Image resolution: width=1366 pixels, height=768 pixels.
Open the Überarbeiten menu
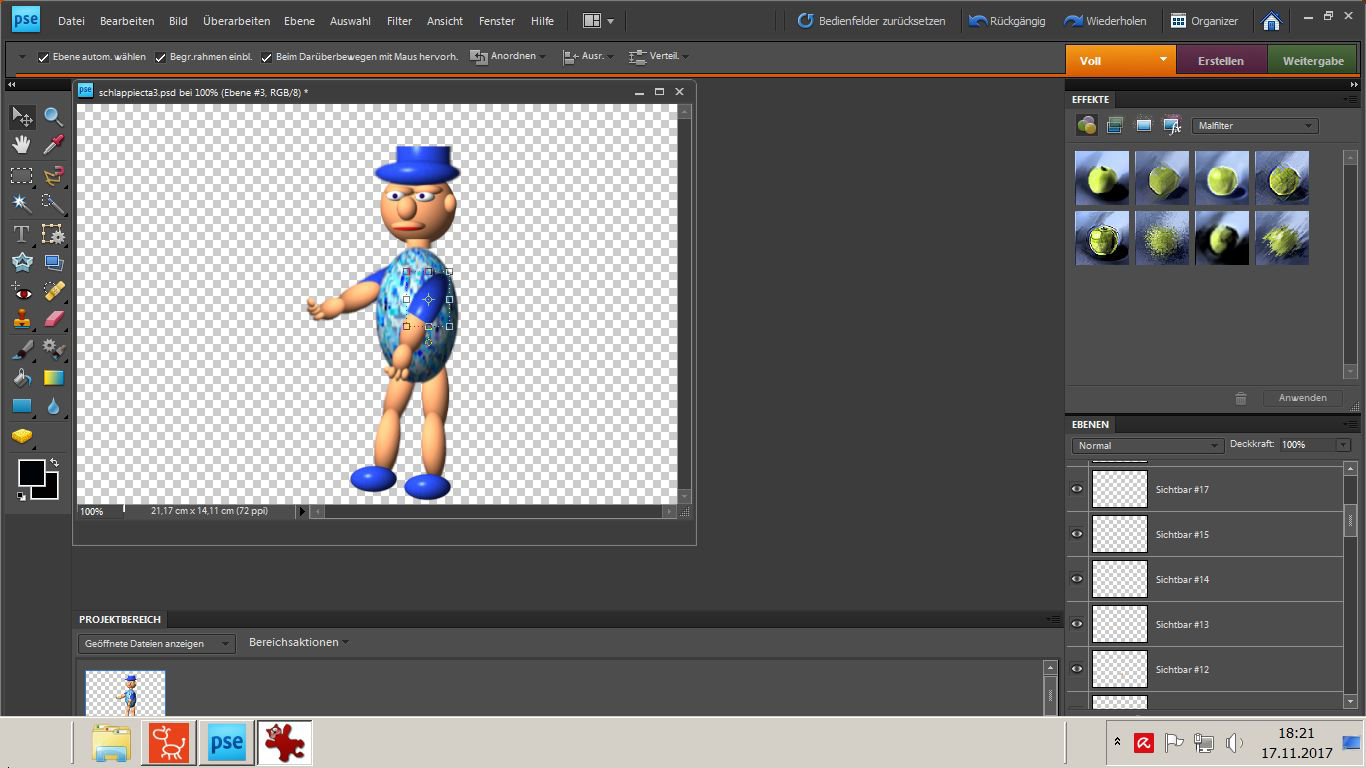[x=236, y=21]
